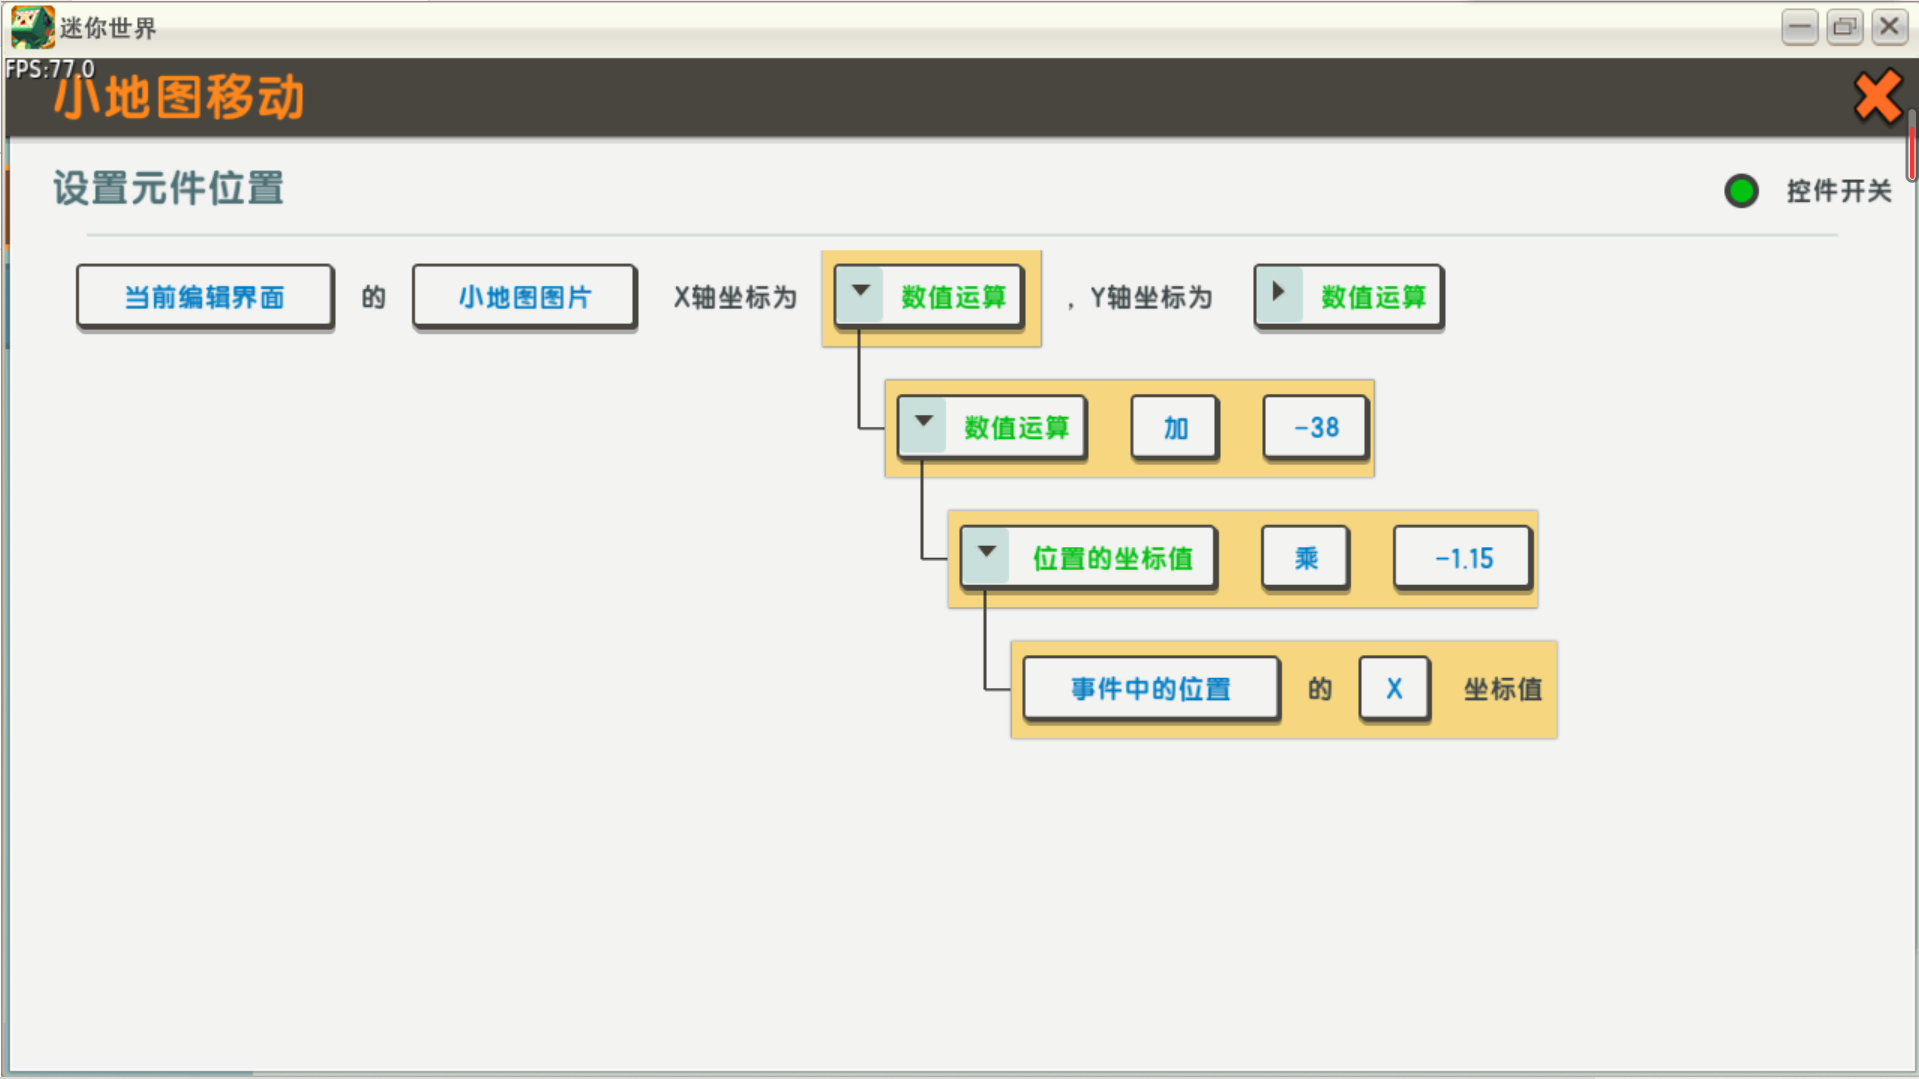Click the nested 数值运算 label beside 加
This screenshot has height=1079, width=1919.
[1016, 428]
